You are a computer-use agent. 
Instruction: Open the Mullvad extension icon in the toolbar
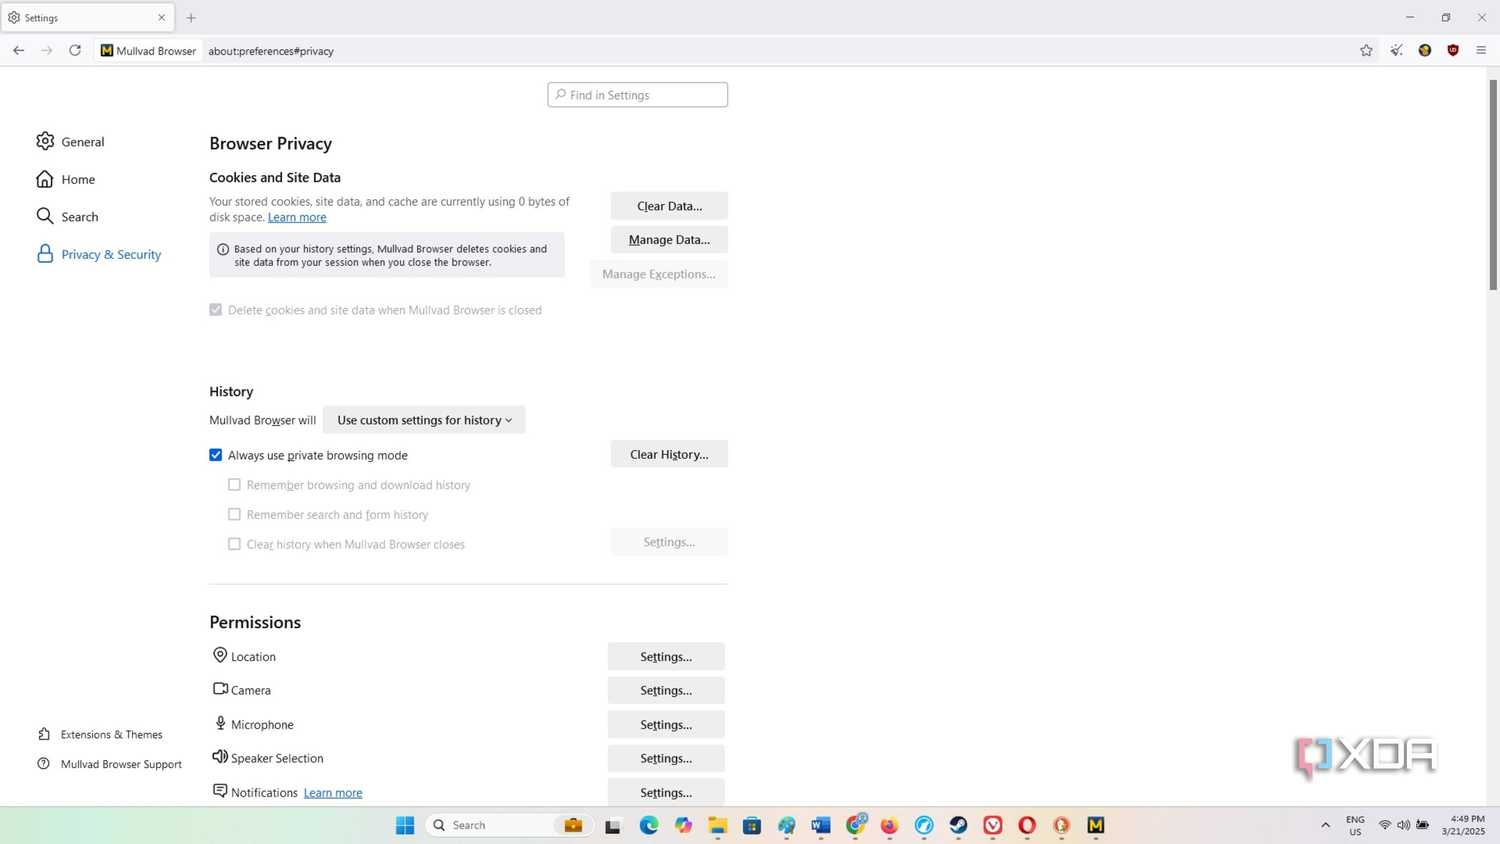(1425, 50)
